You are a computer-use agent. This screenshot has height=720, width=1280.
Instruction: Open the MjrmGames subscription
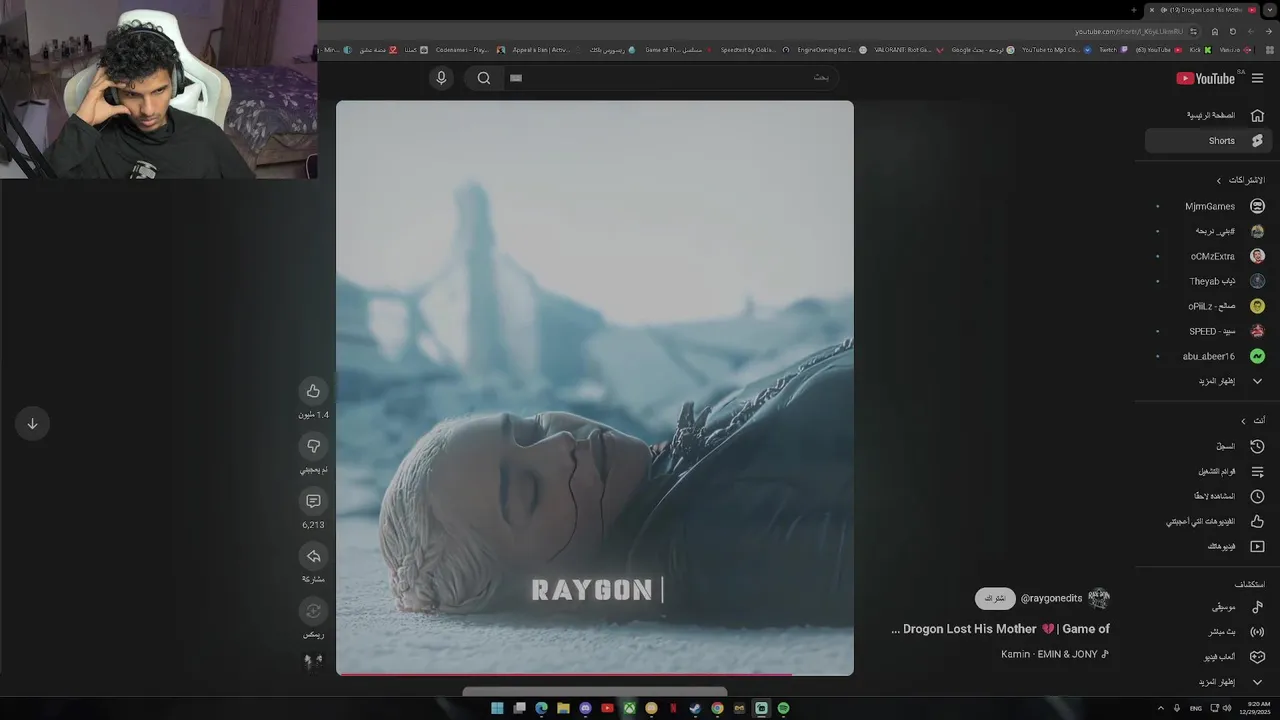tap(1209, 206)
